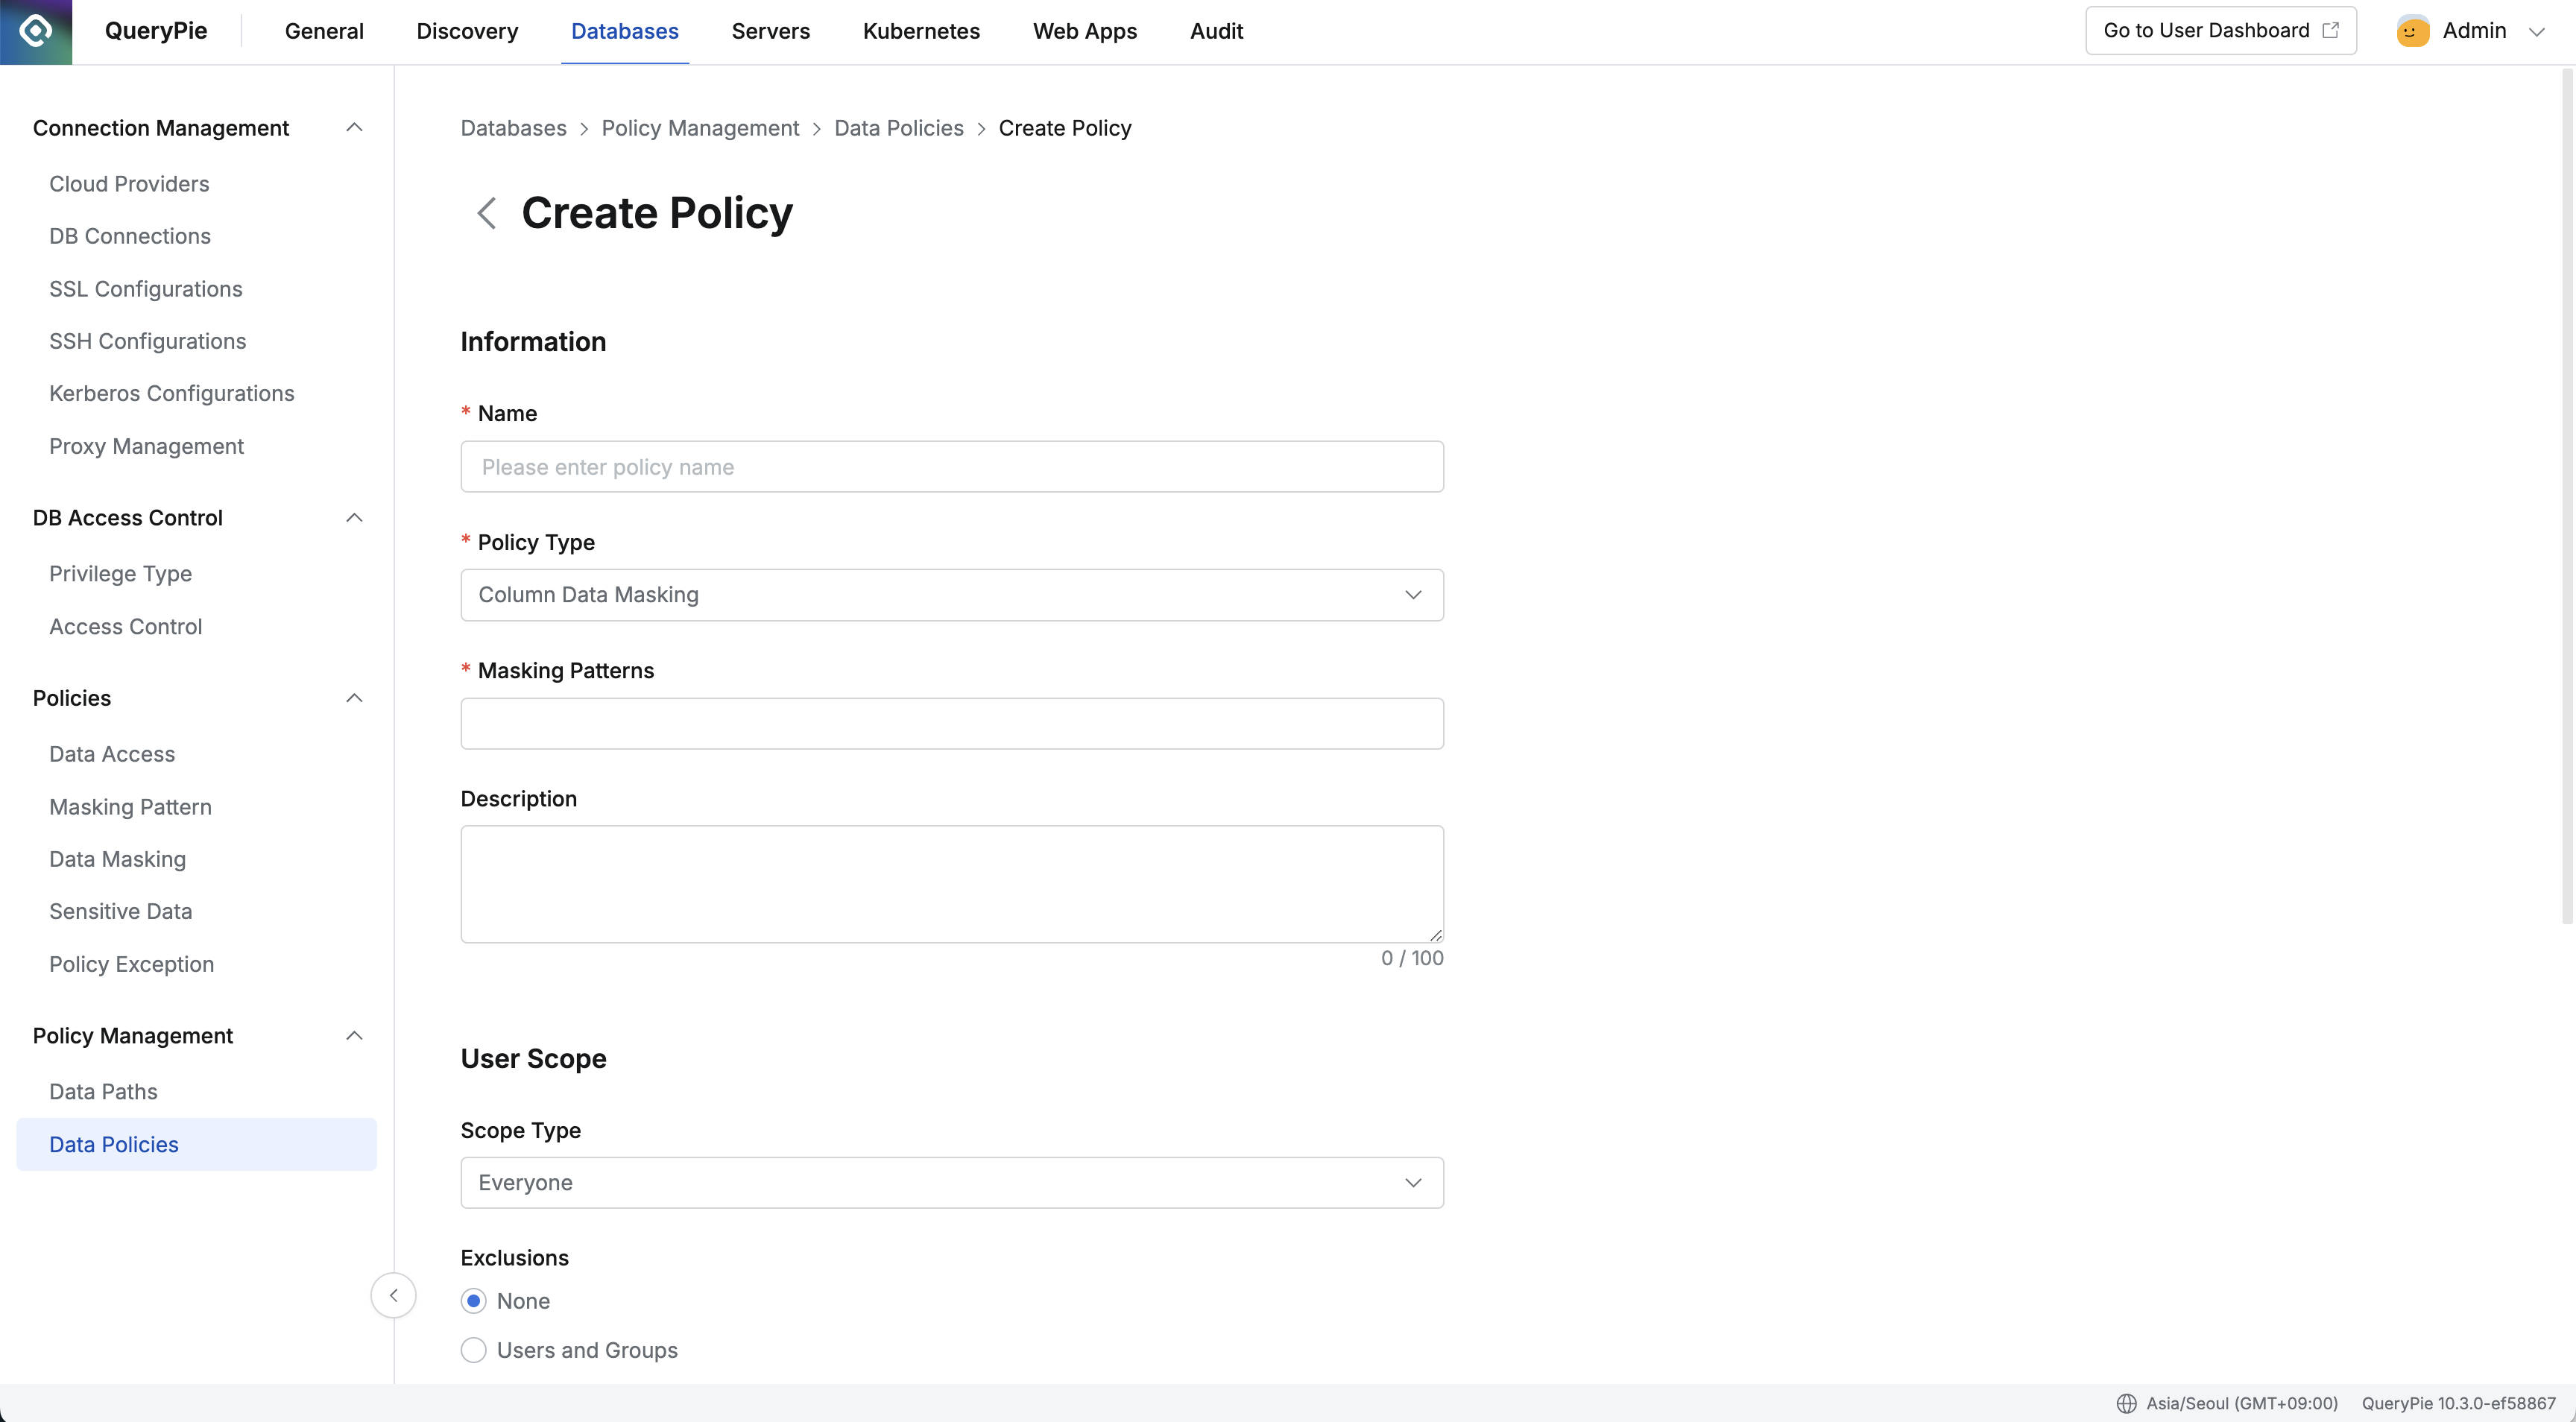Open Masking Pattern in sidebar

click(130, 807)
